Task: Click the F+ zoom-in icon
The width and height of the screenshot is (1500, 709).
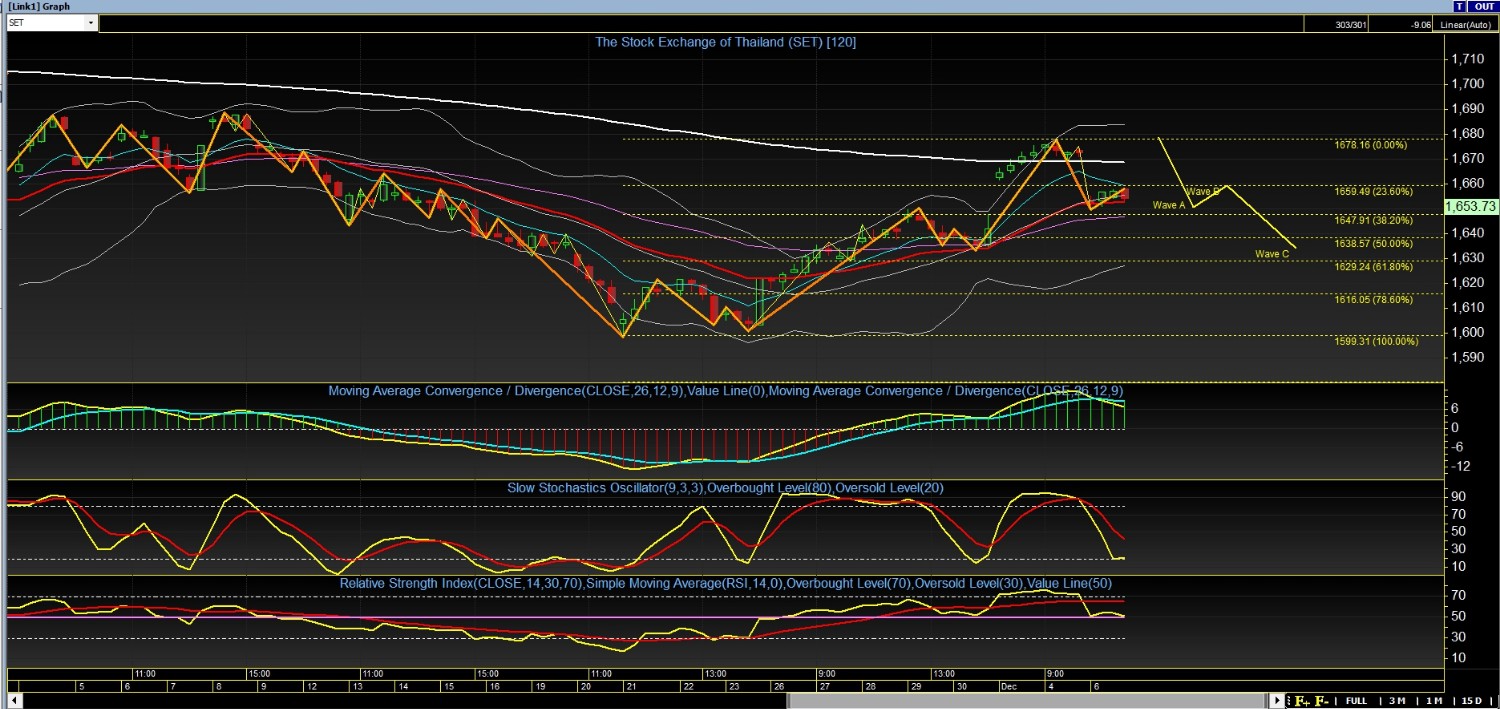Action: (1302, 700)
